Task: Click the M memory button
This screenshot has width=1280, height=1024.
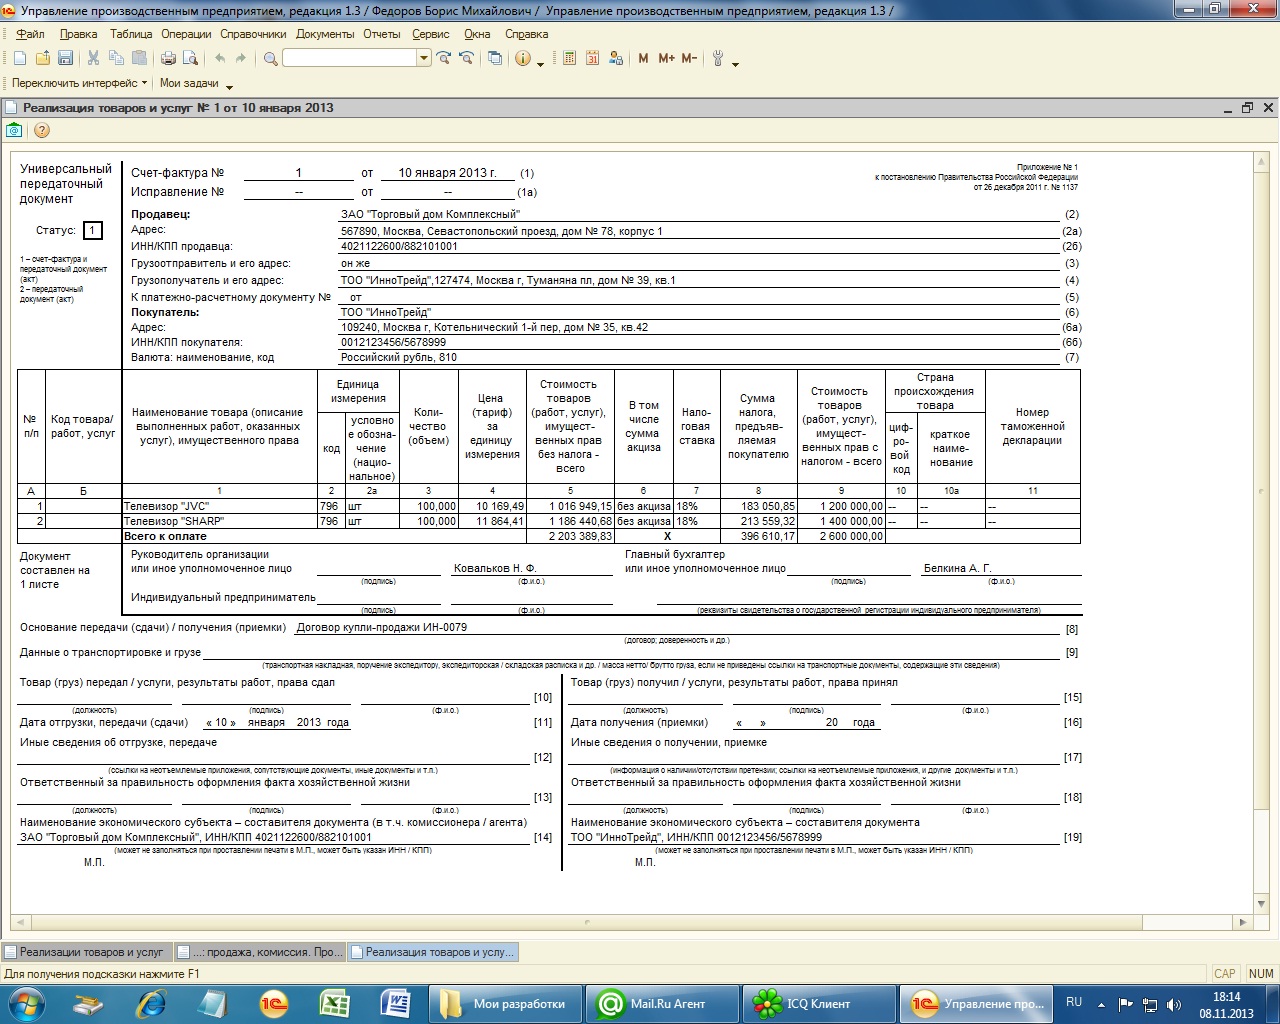Action: [x=643, y=59]
